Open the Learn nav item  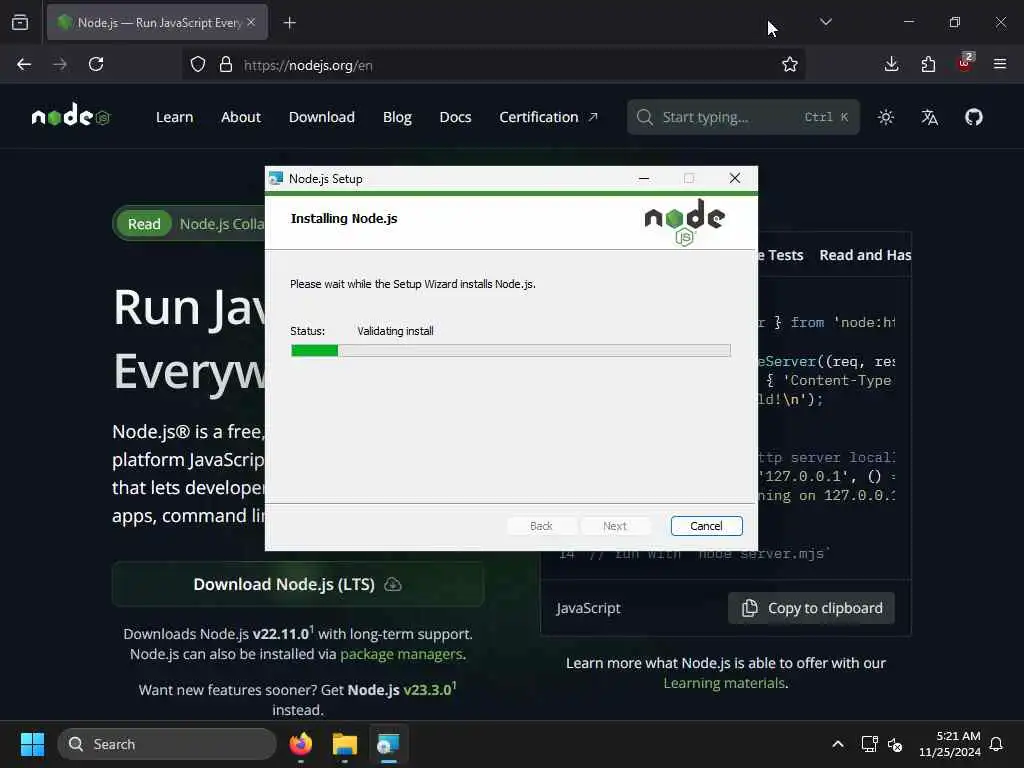pos(174,117)
